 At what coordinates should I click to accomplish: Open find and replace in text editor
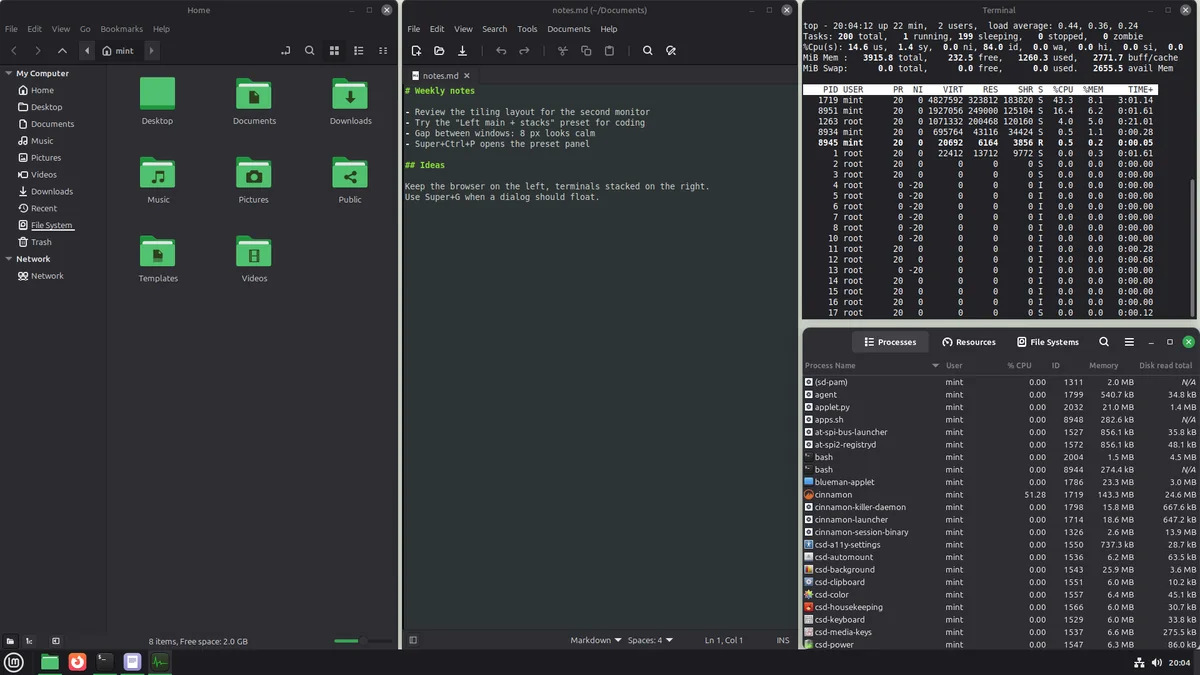671,50
